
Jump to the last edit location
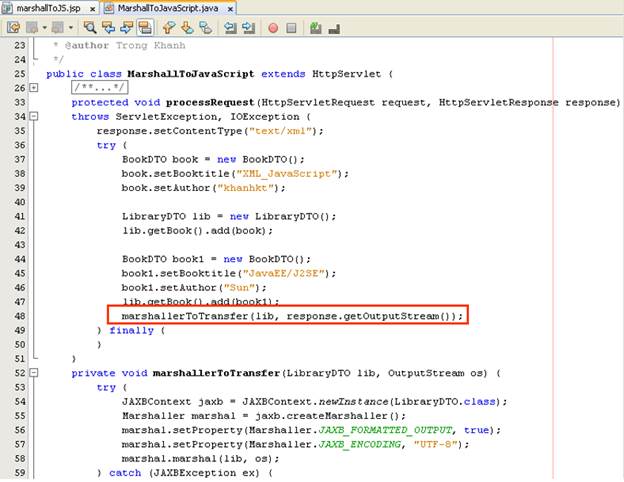tap(13, 28)
